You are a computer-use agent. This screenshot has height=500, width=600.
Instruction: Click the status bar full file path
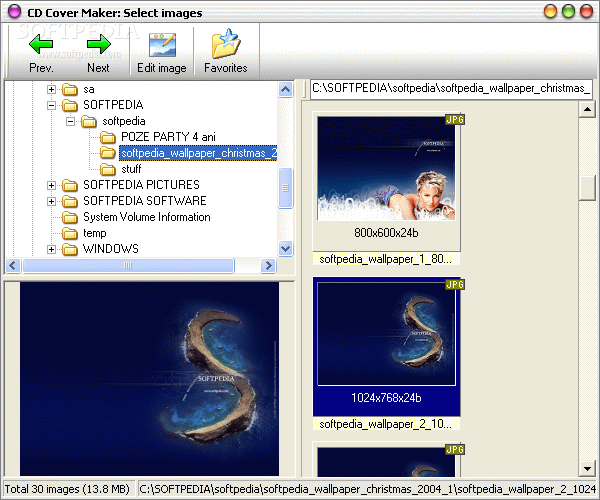click(x=368, y=489)
